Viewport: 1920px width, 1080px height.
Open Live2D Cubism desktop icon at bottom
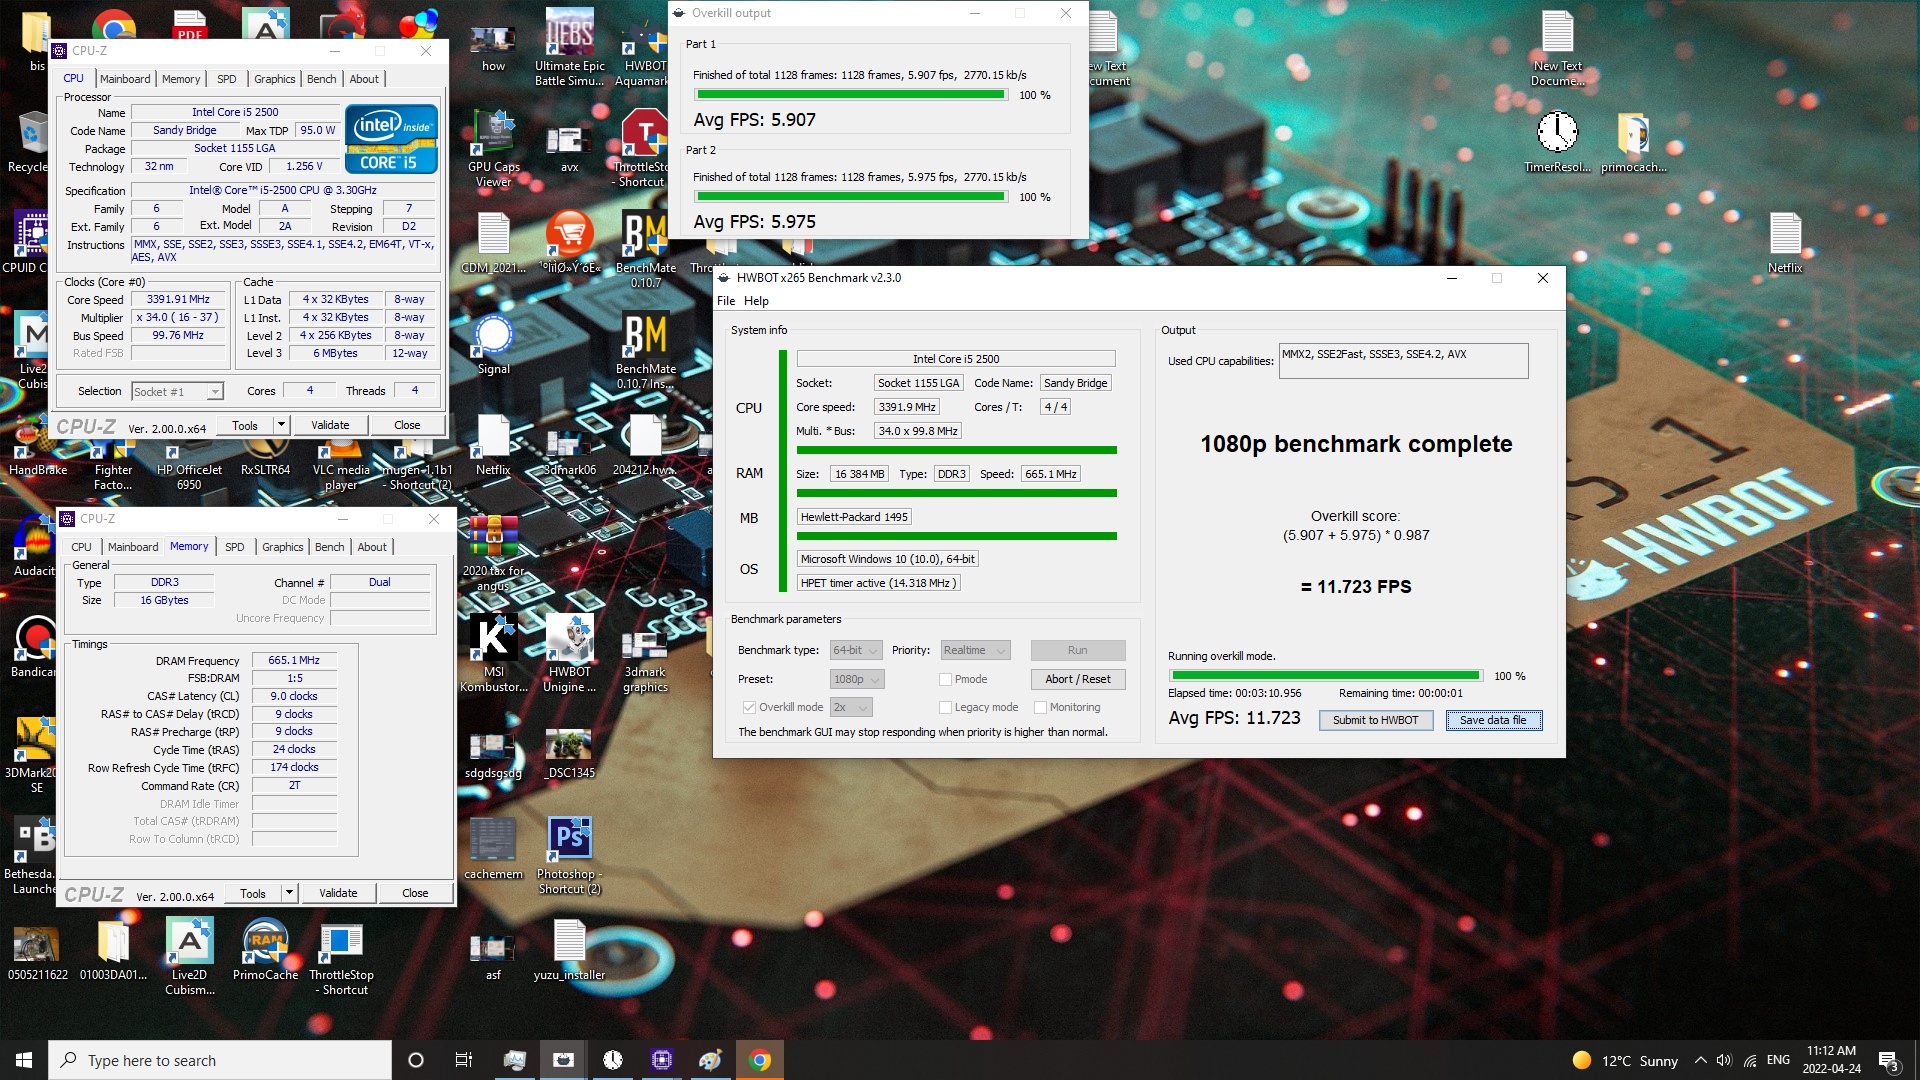coord(189,958)
